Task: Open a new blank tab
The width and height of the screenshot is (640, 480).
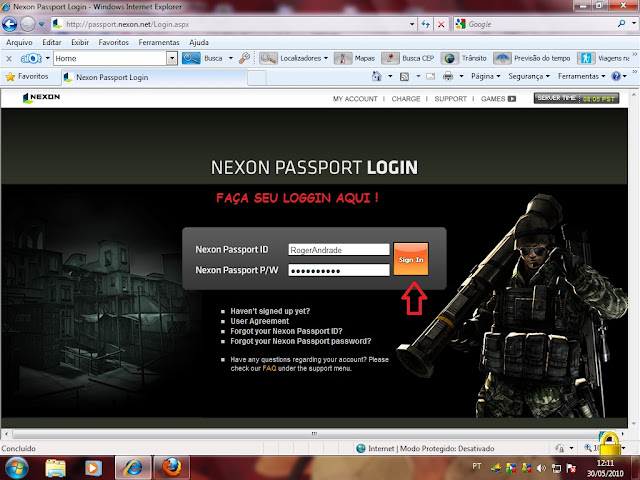Action: 257,78
